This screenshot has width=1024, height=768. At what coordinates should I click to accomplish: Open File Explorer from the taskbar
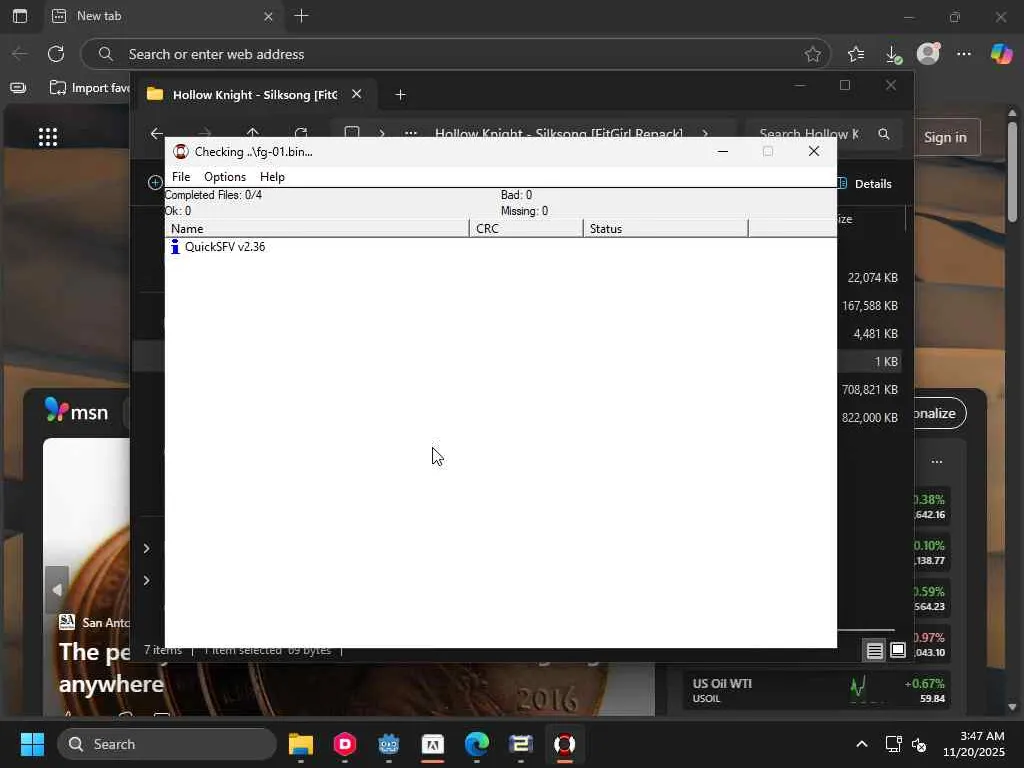[300, 744]
